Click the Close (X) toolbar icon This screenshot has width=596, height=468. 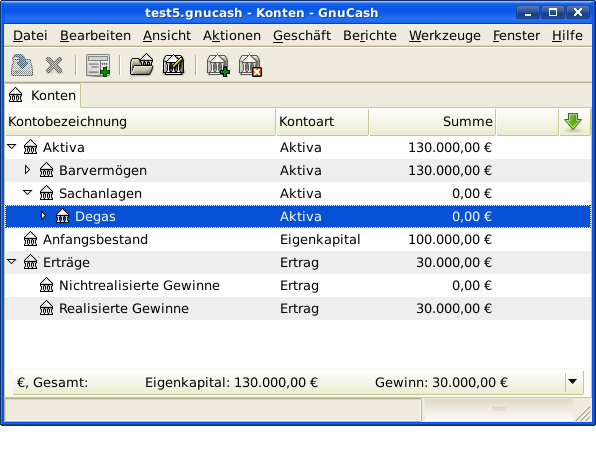[54, 65]
